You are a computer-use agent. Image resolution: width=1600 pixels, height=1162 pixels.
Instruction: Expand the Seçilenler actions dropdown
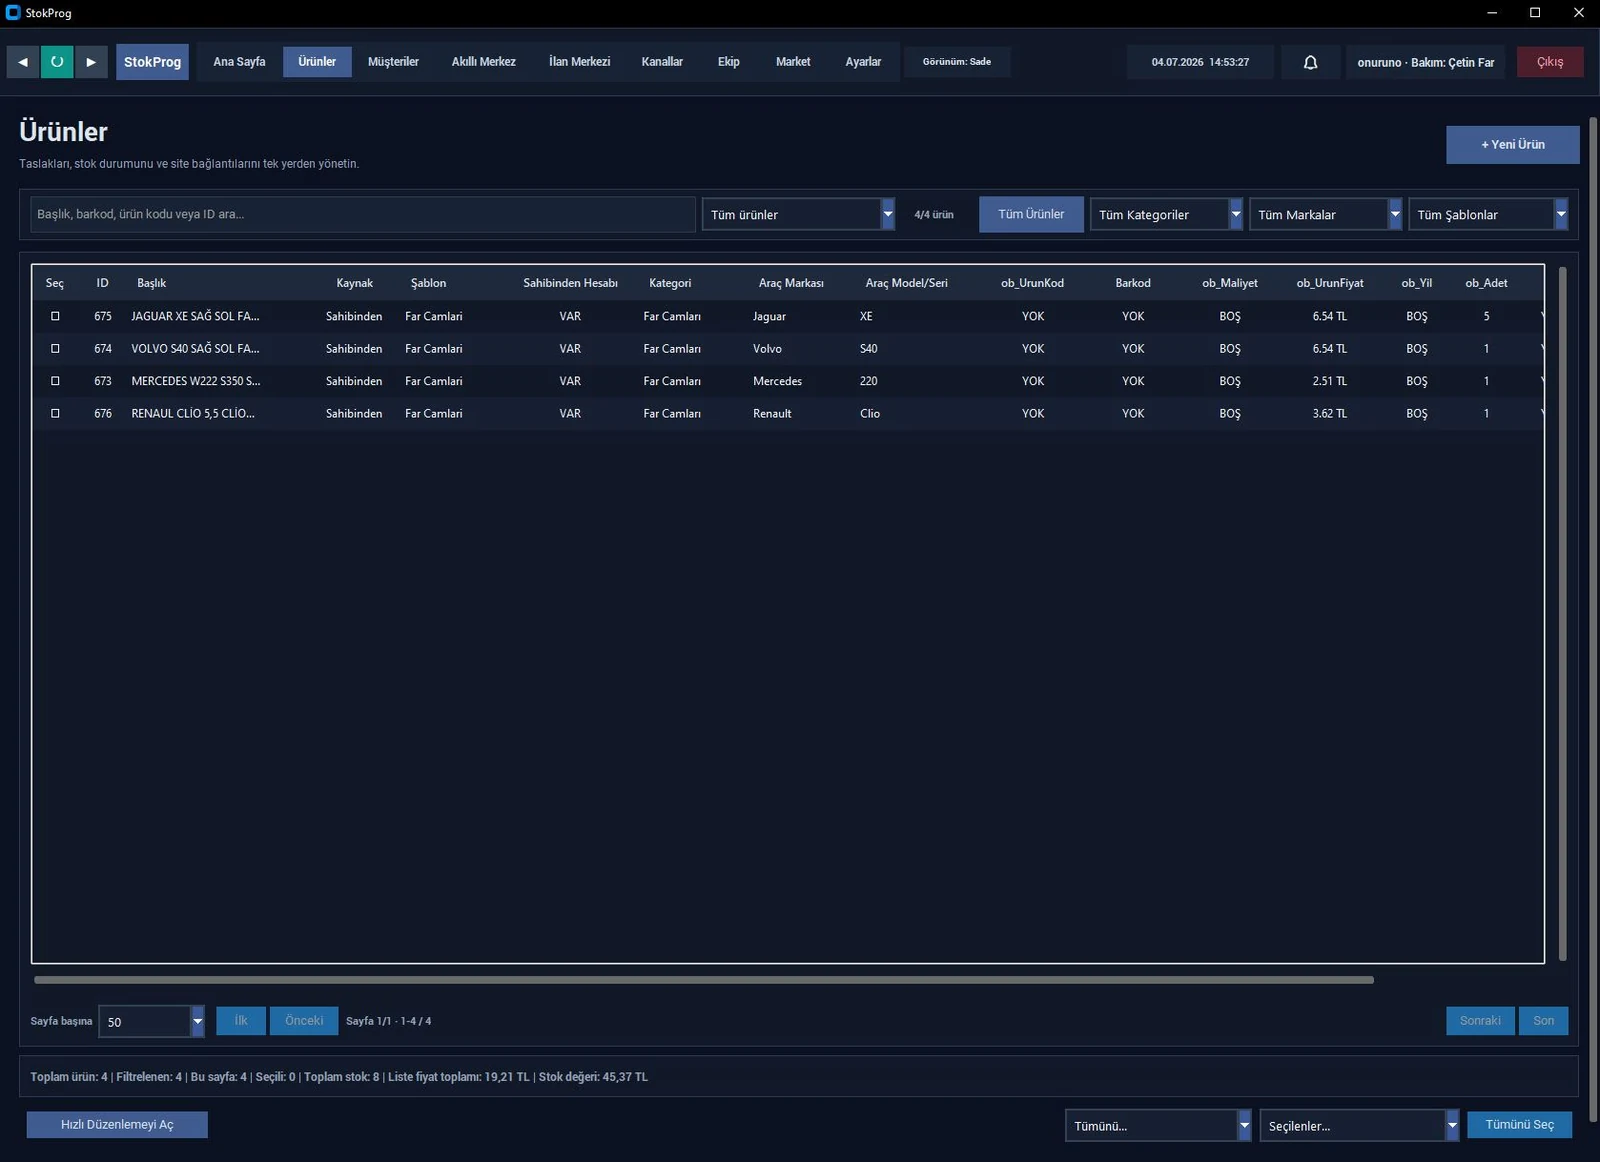pos(1359,1125)
